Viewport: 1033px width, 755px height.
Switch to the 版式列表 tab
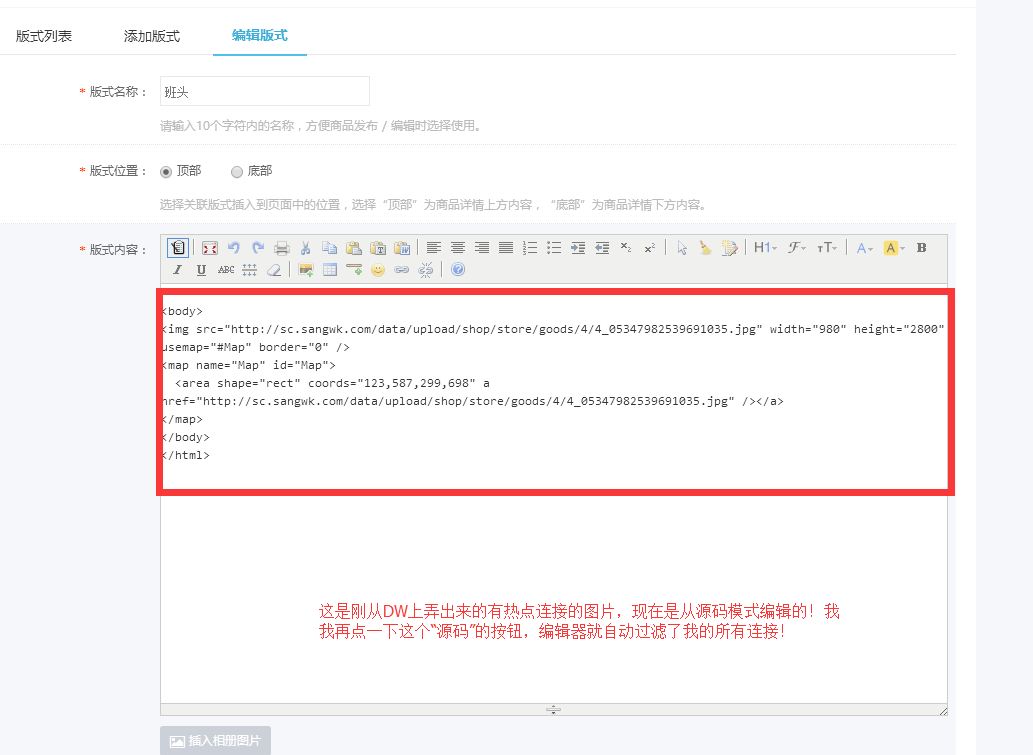tap(44, 36)
